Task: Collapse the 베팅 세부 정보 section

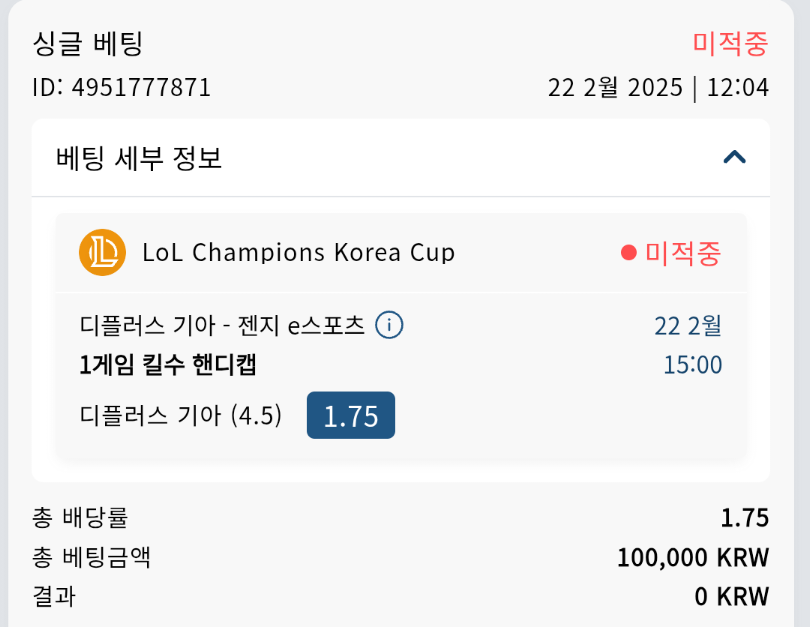Action: pos(734,157)
